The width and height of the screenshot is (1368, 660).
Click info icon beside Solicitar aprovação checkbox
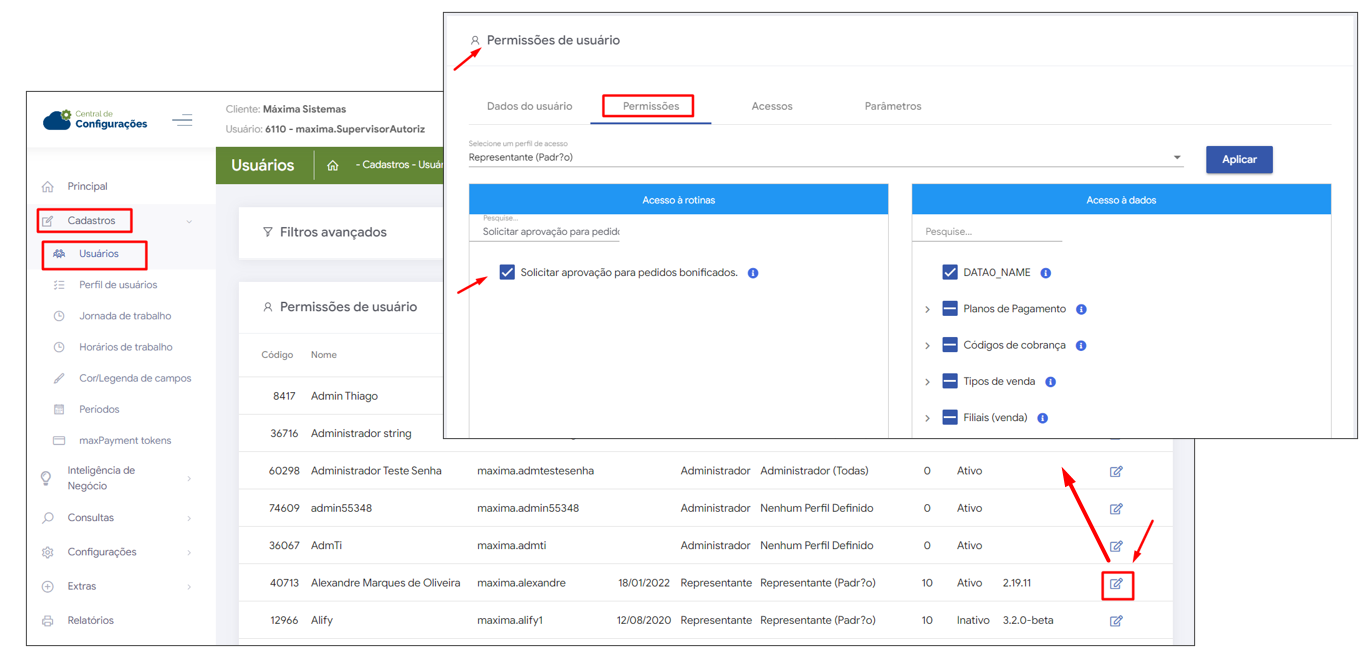tap(753, 273)
